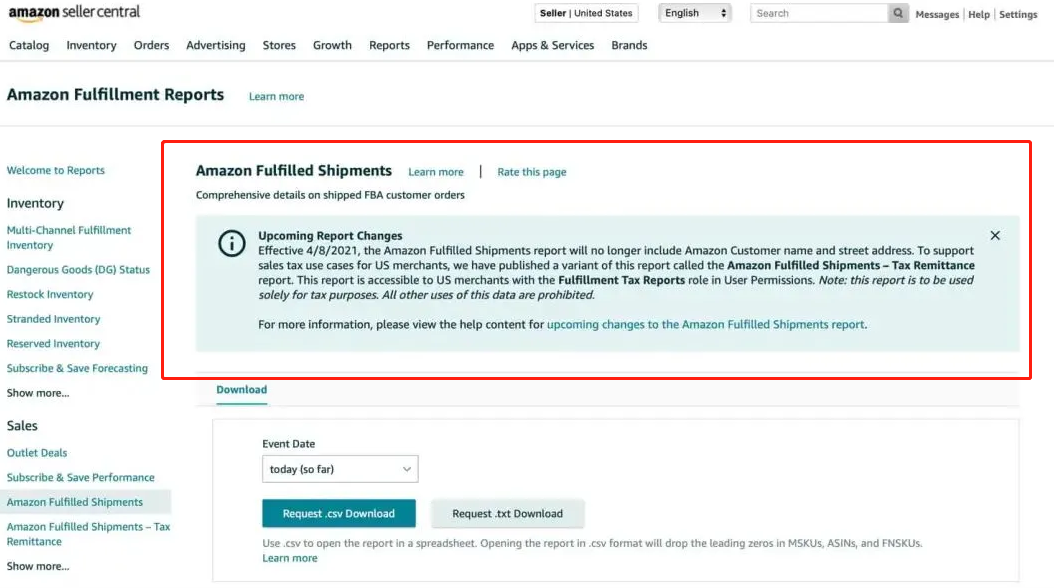This screenshot has height=588, width=1054.
Task: Click Learn more beside Amazon Fulfilled Shipments heading
Action: point(436,172)
